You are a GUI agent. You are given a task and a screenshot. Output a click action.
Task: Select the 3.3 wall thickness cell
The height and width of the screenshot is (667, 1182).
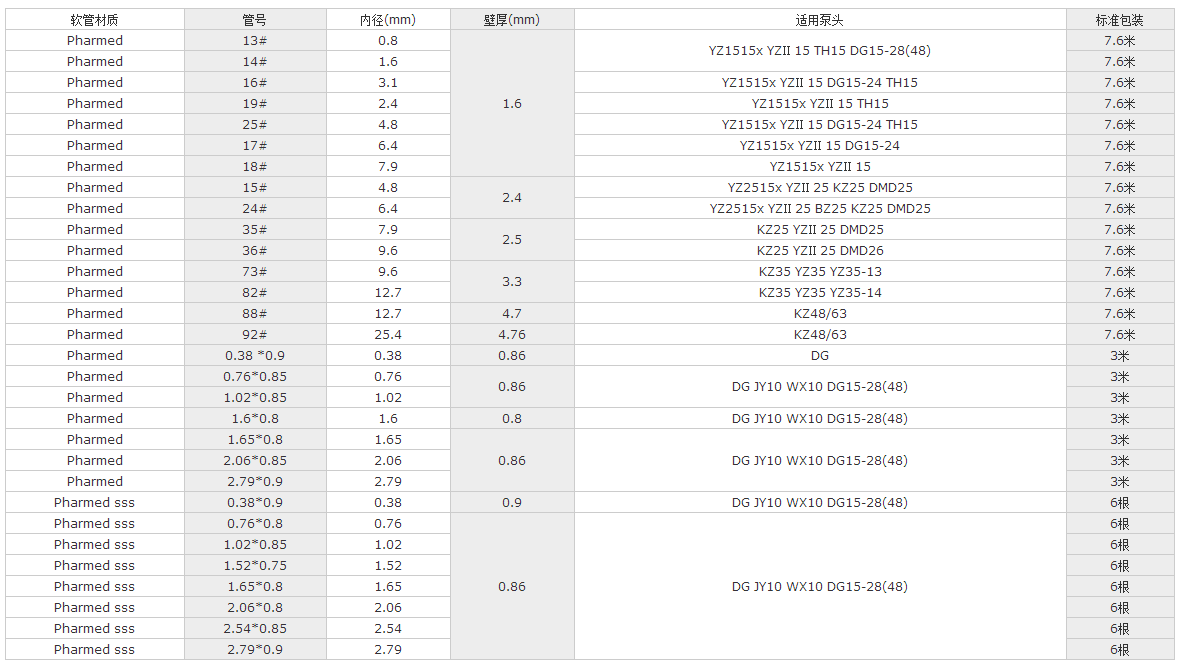512,282
